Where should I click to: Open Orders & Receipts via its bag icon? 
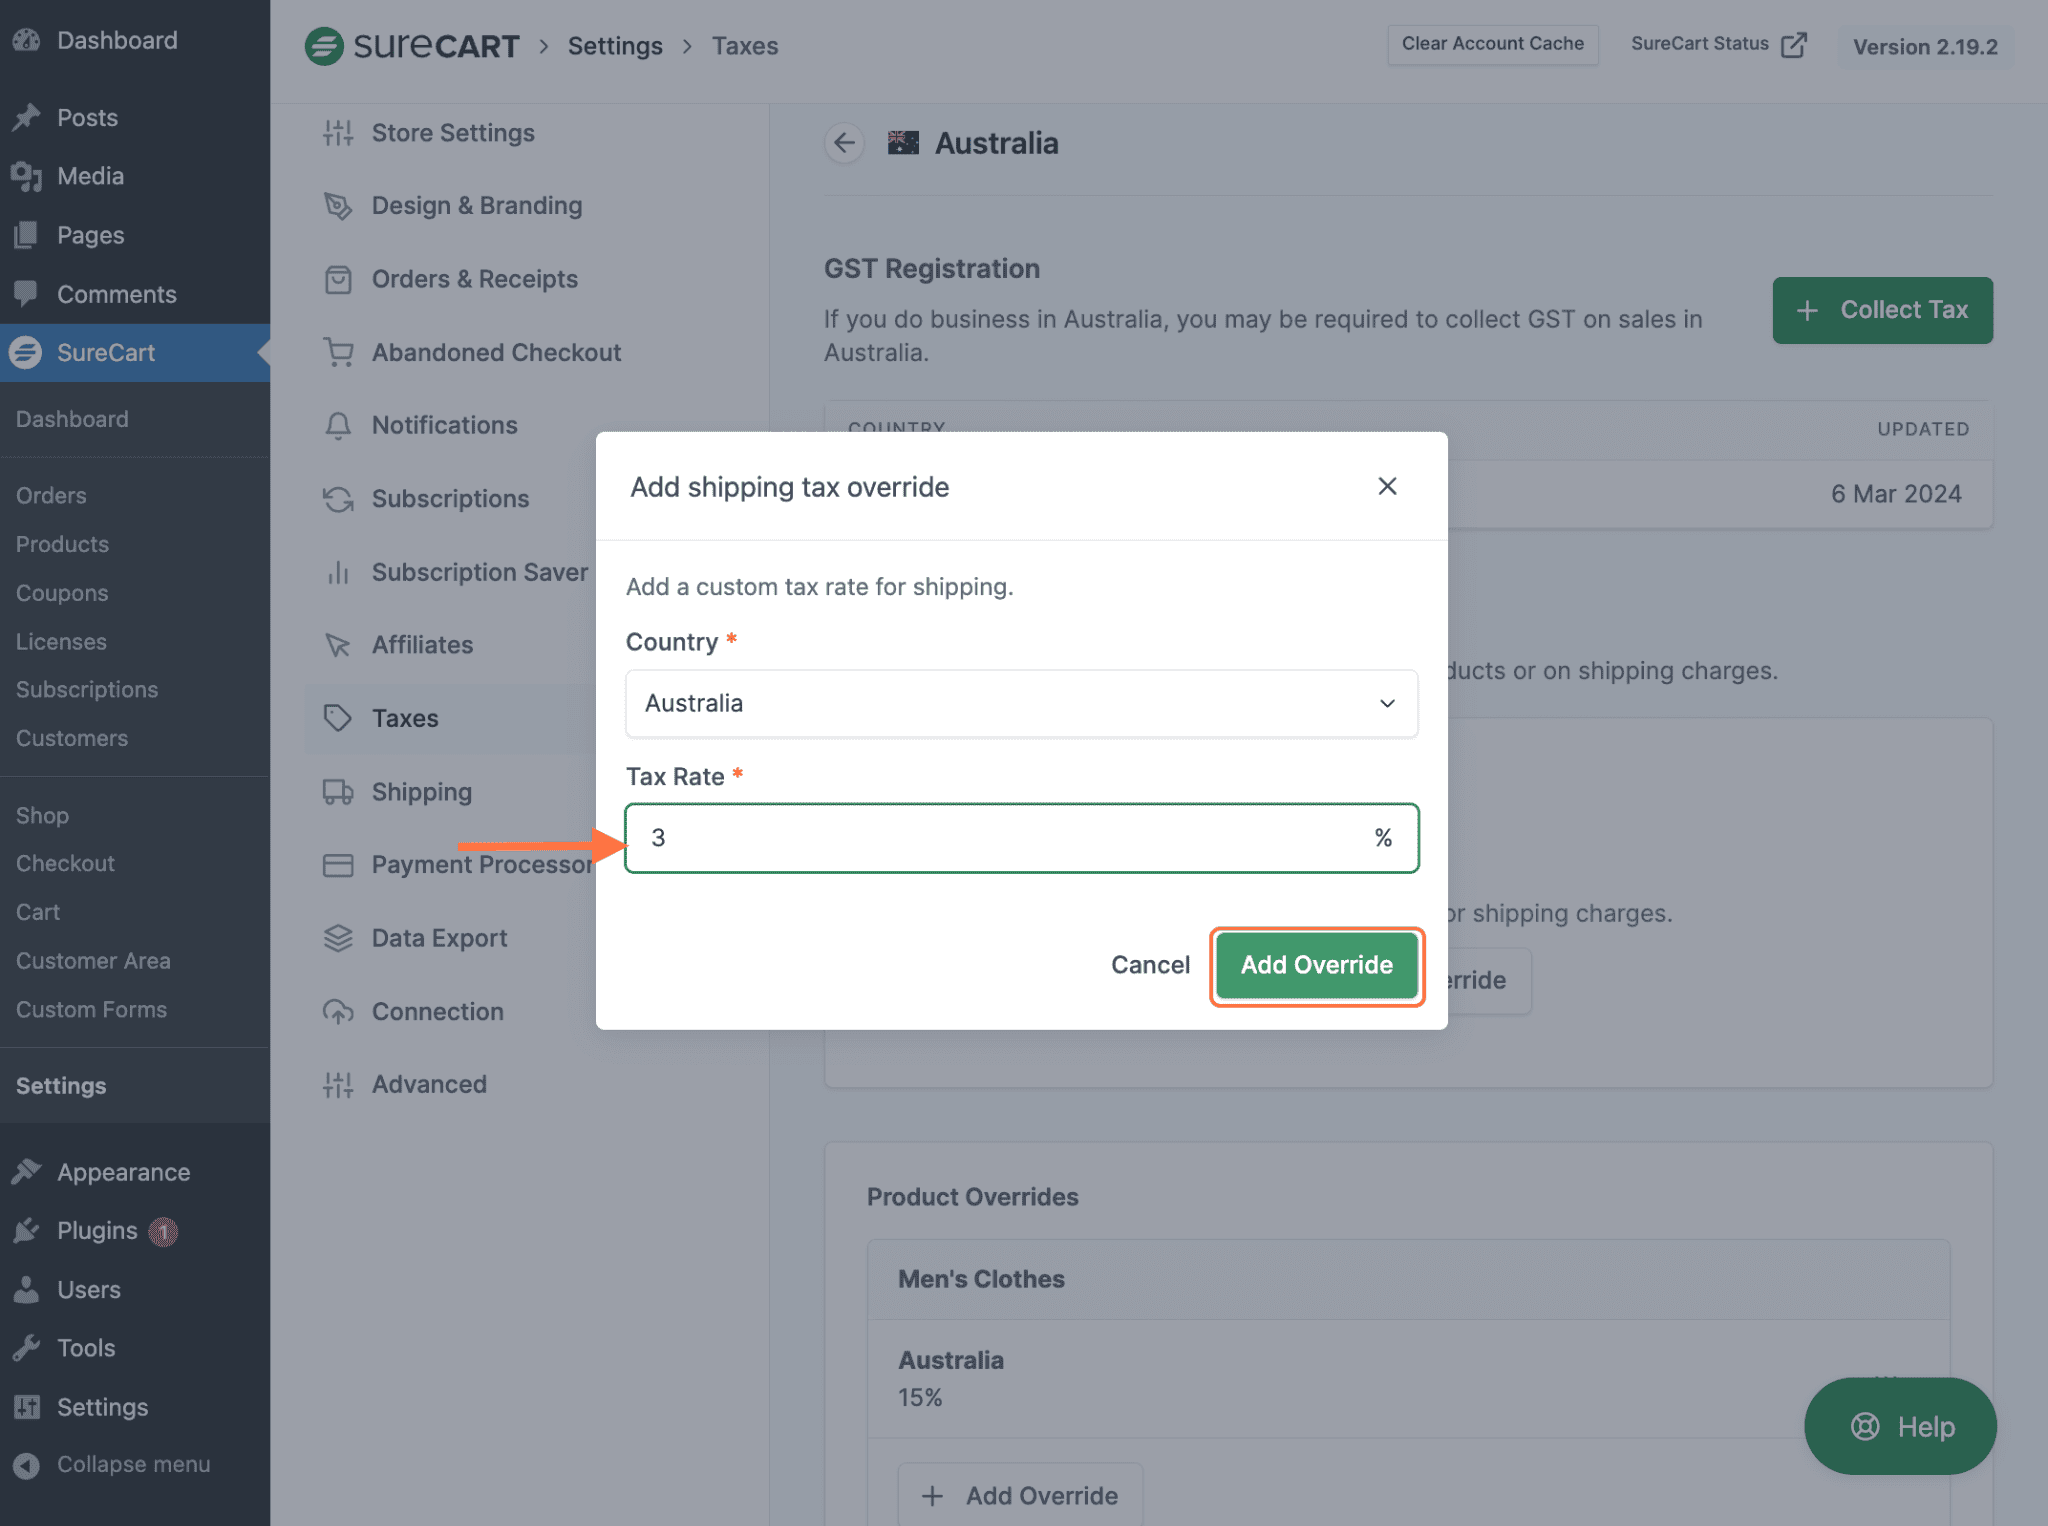pyautogui.click(x=337, y=279)
